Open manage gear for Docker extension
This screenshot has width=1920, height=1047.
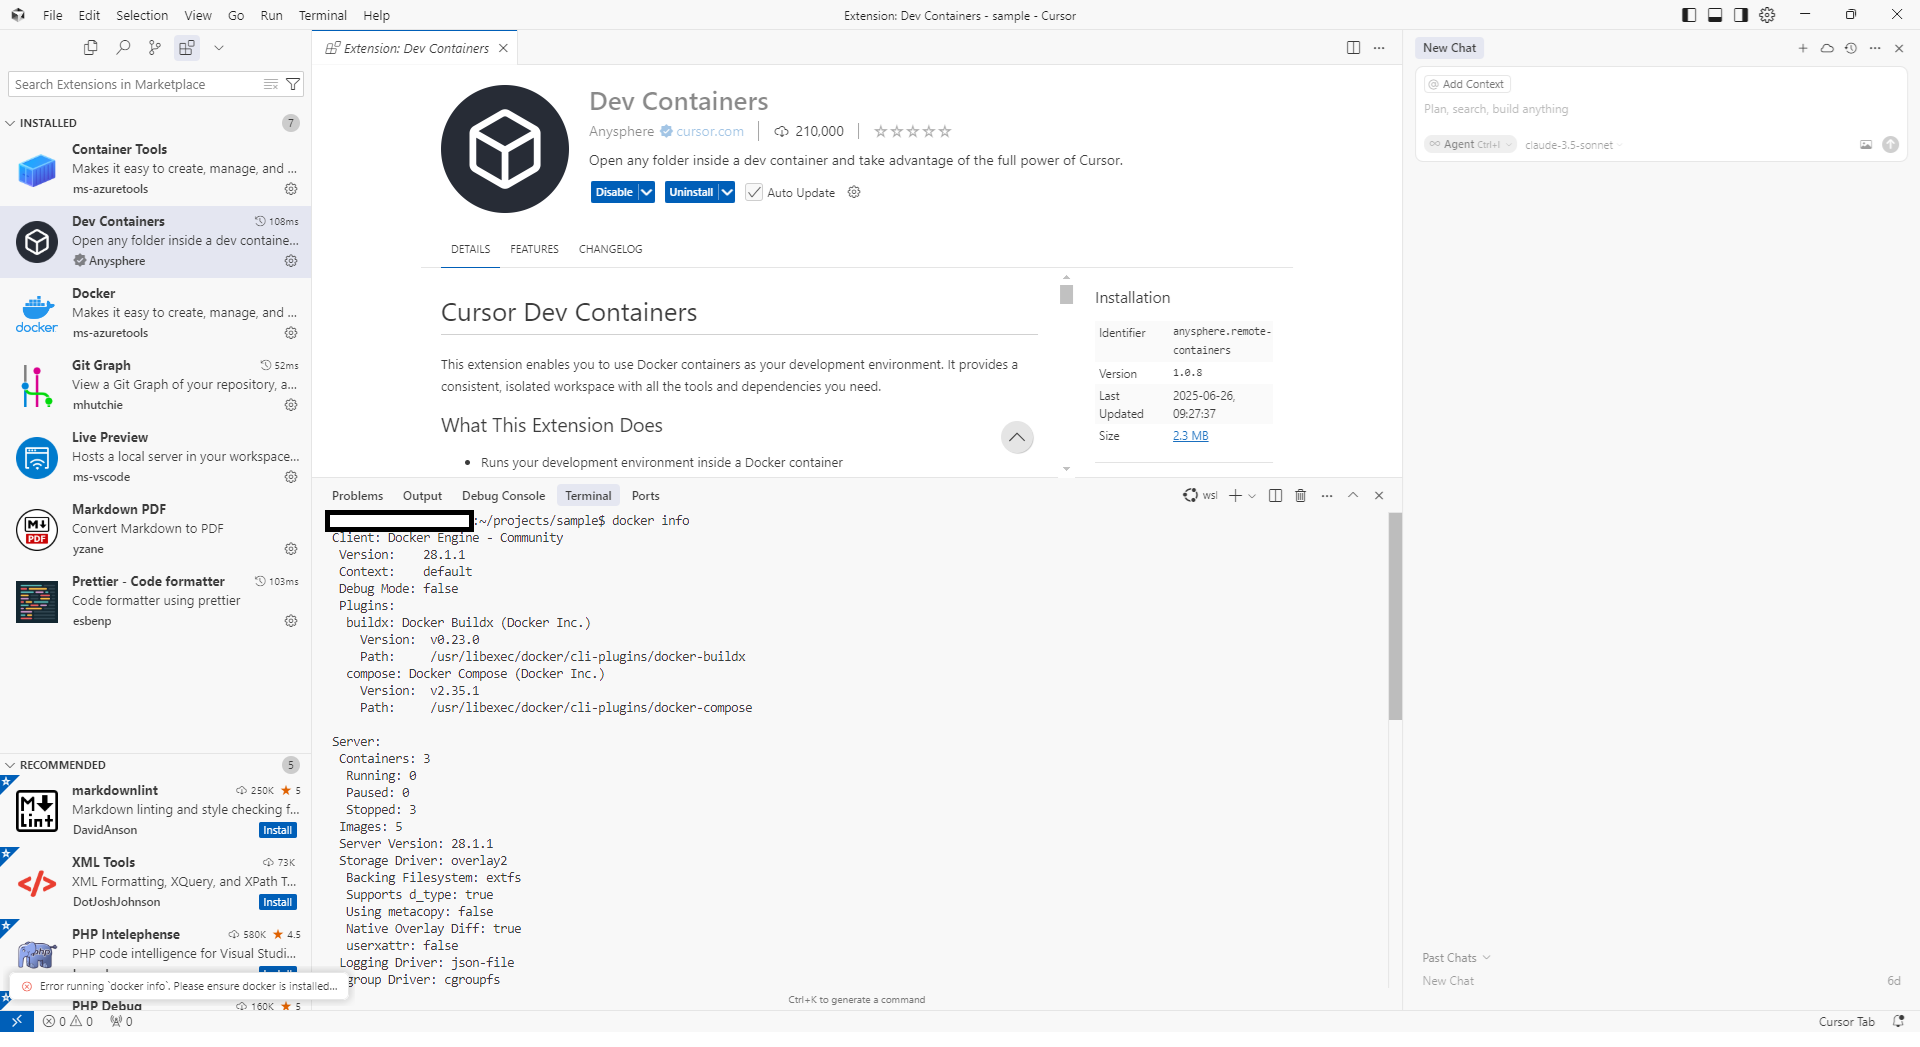(x=291, y=333)
